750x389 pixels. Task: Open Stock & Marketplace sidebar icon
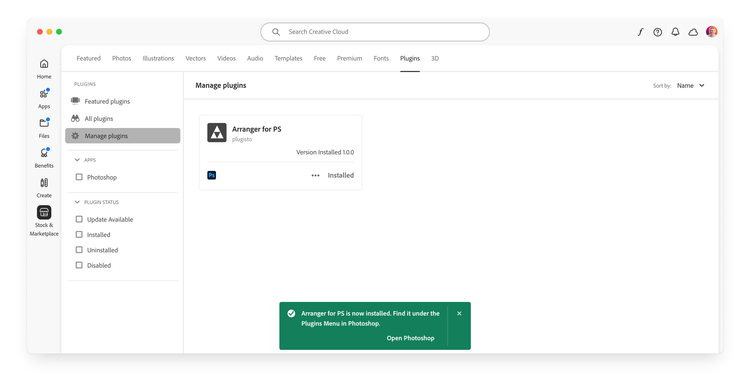coord(44,212)
